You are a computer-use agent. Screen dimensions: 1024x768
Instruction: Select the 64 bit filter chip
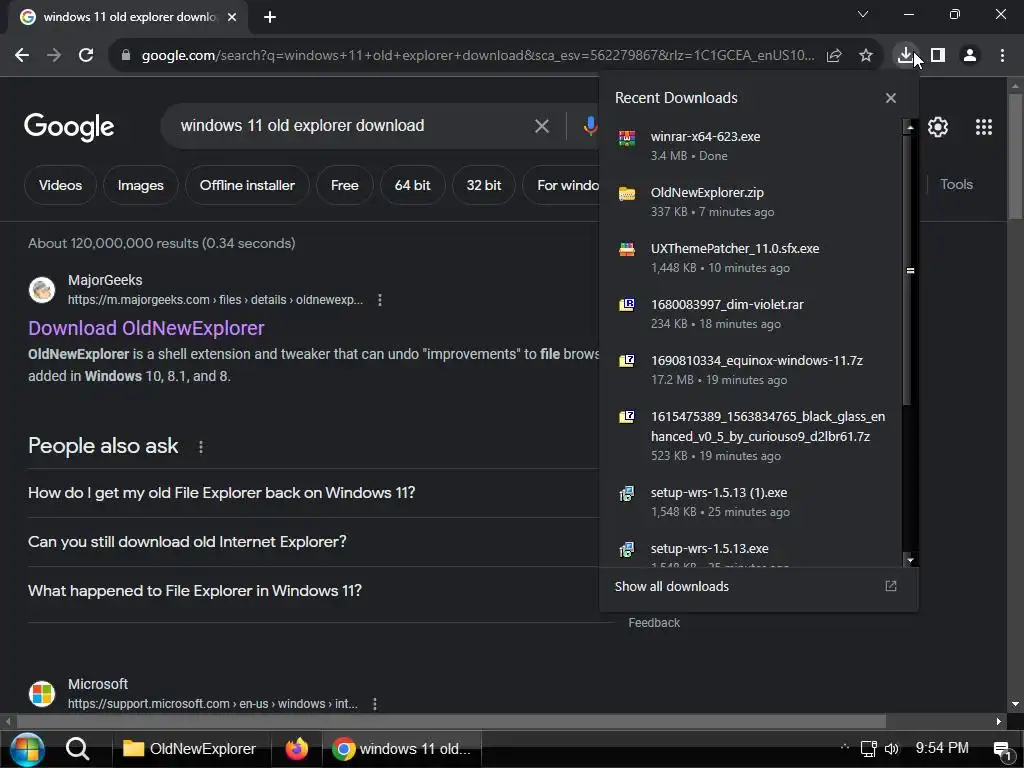(412, 185)
